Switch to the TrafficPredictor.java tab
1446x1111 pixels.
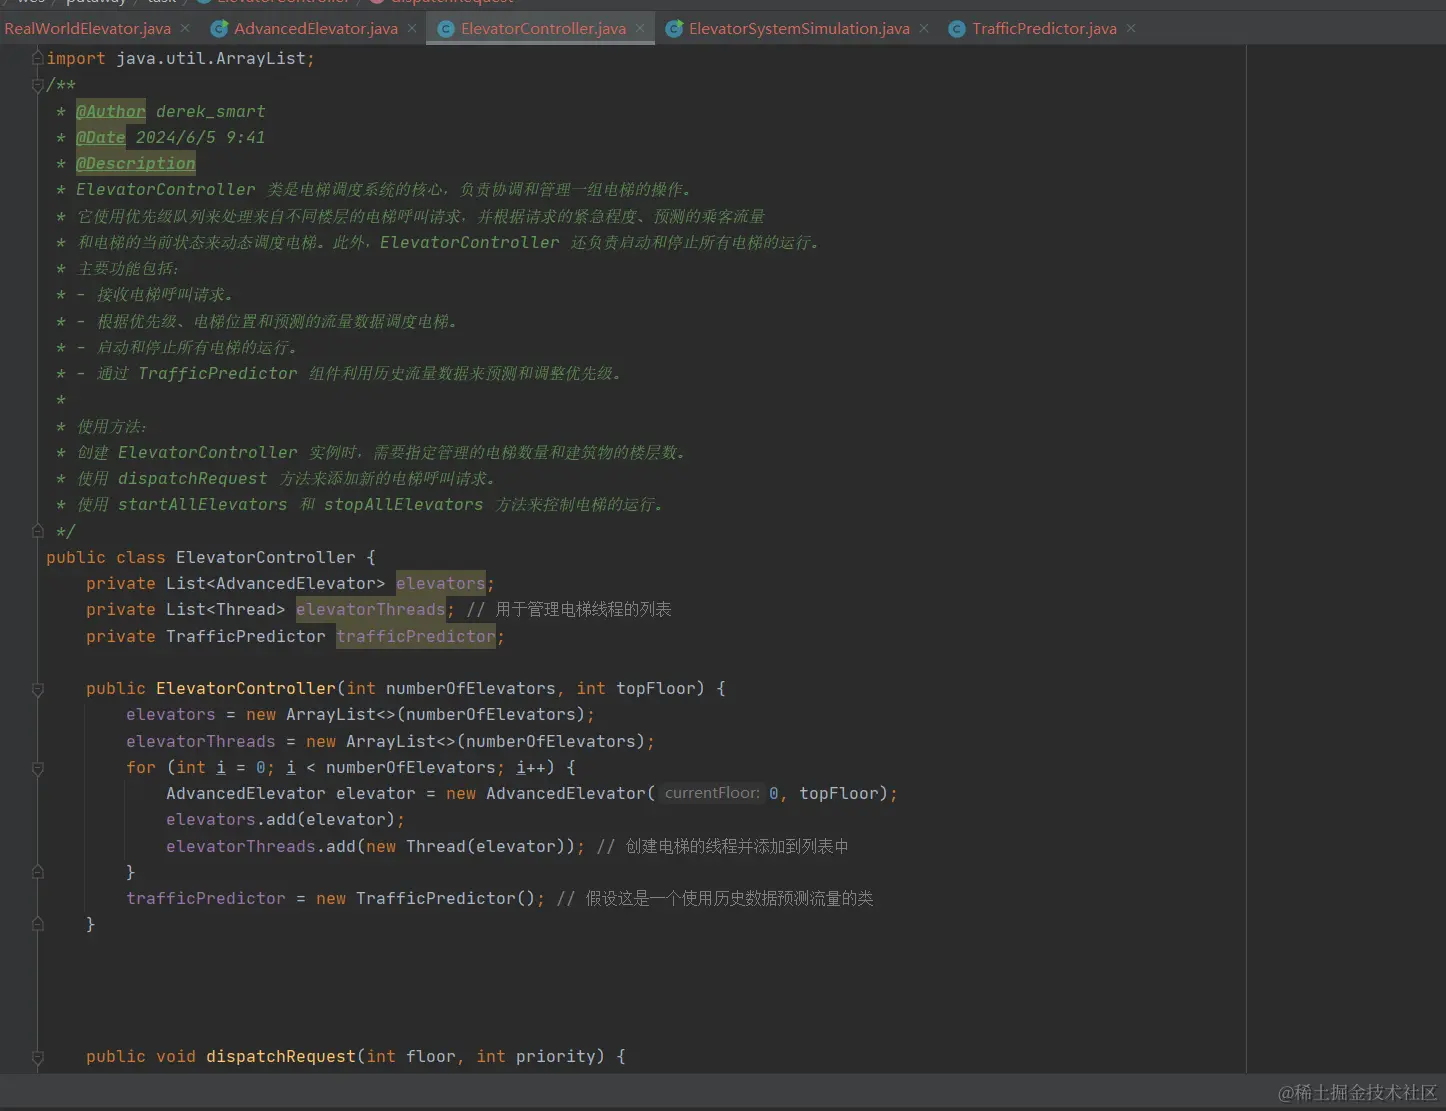pyautogui.click(x=1044, y=29)
